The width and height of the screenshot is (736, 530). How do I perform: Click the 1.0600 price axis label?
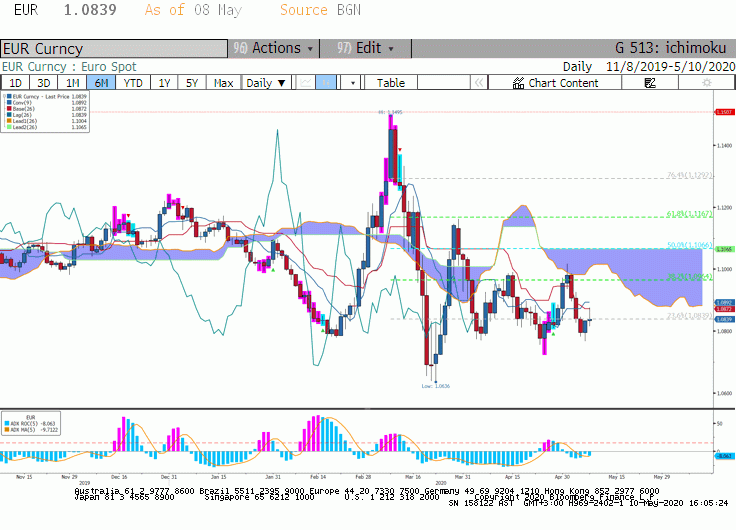click(x=724, y=393)
